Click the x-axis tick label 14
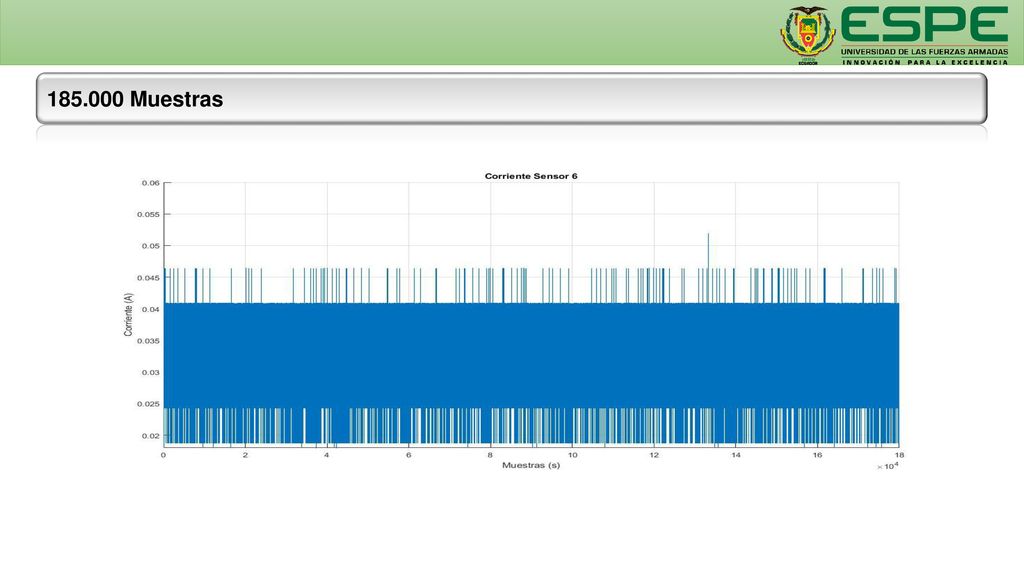Image resolution: width=1024 pixels, height=576 pixels. pyautogui.click(x=736, y=455)
